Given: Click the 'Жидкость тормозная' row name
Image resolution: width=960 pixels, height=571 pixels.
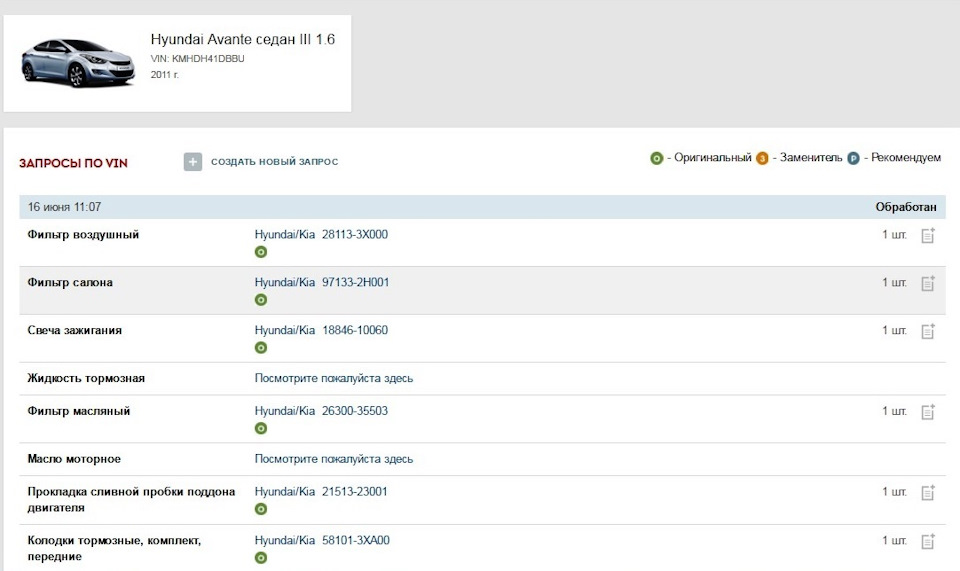Looking at the screenshot, I should click(x=86, y=378).
